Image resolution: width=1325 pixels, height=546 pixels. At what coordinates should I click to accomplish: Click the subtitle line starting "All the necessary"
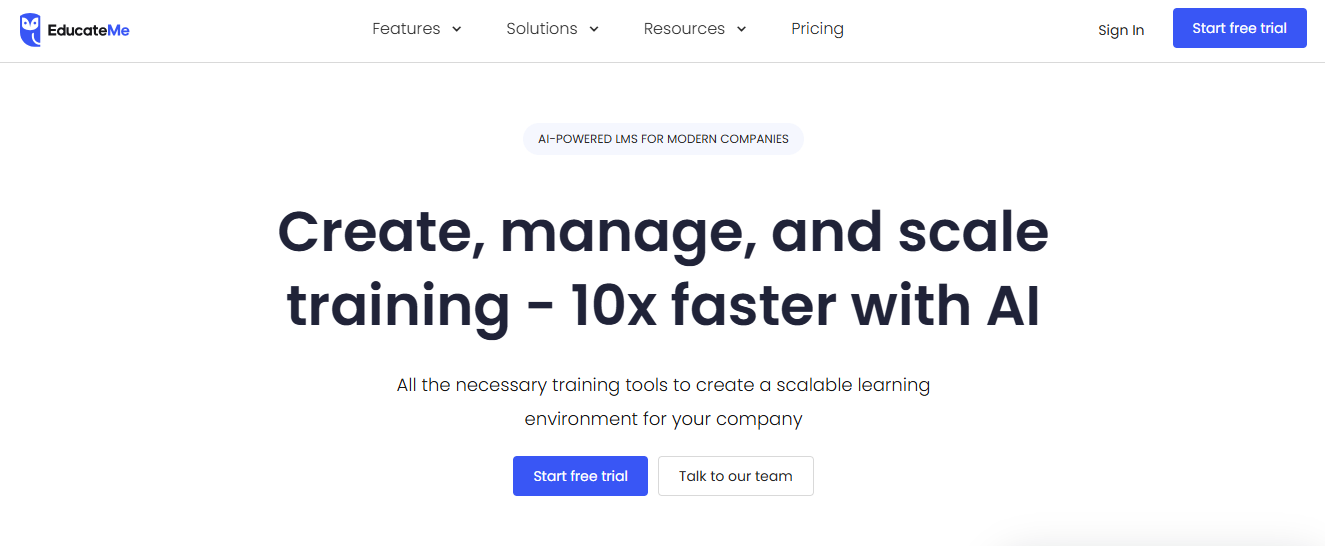[x=662, y=385]
